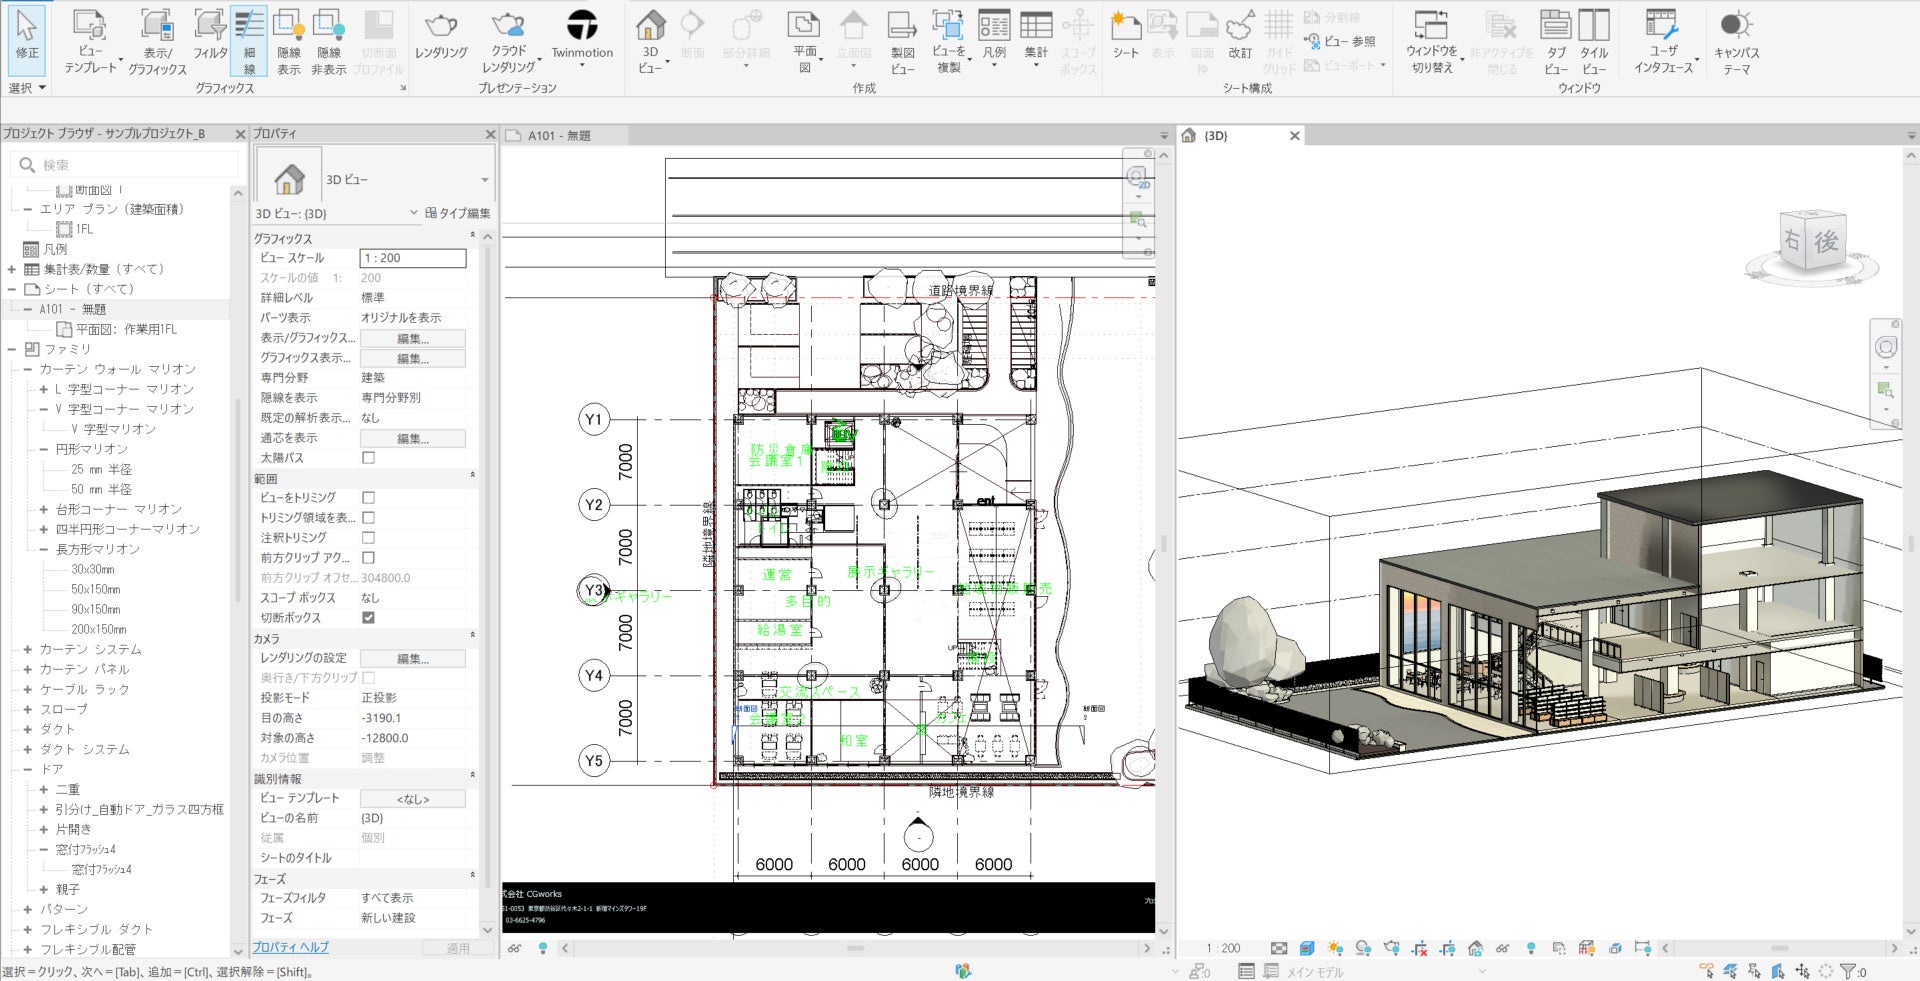Uncheck the 切断ボックス checkbox
The height and width of the screenshot is (981, 1920).
368,618
